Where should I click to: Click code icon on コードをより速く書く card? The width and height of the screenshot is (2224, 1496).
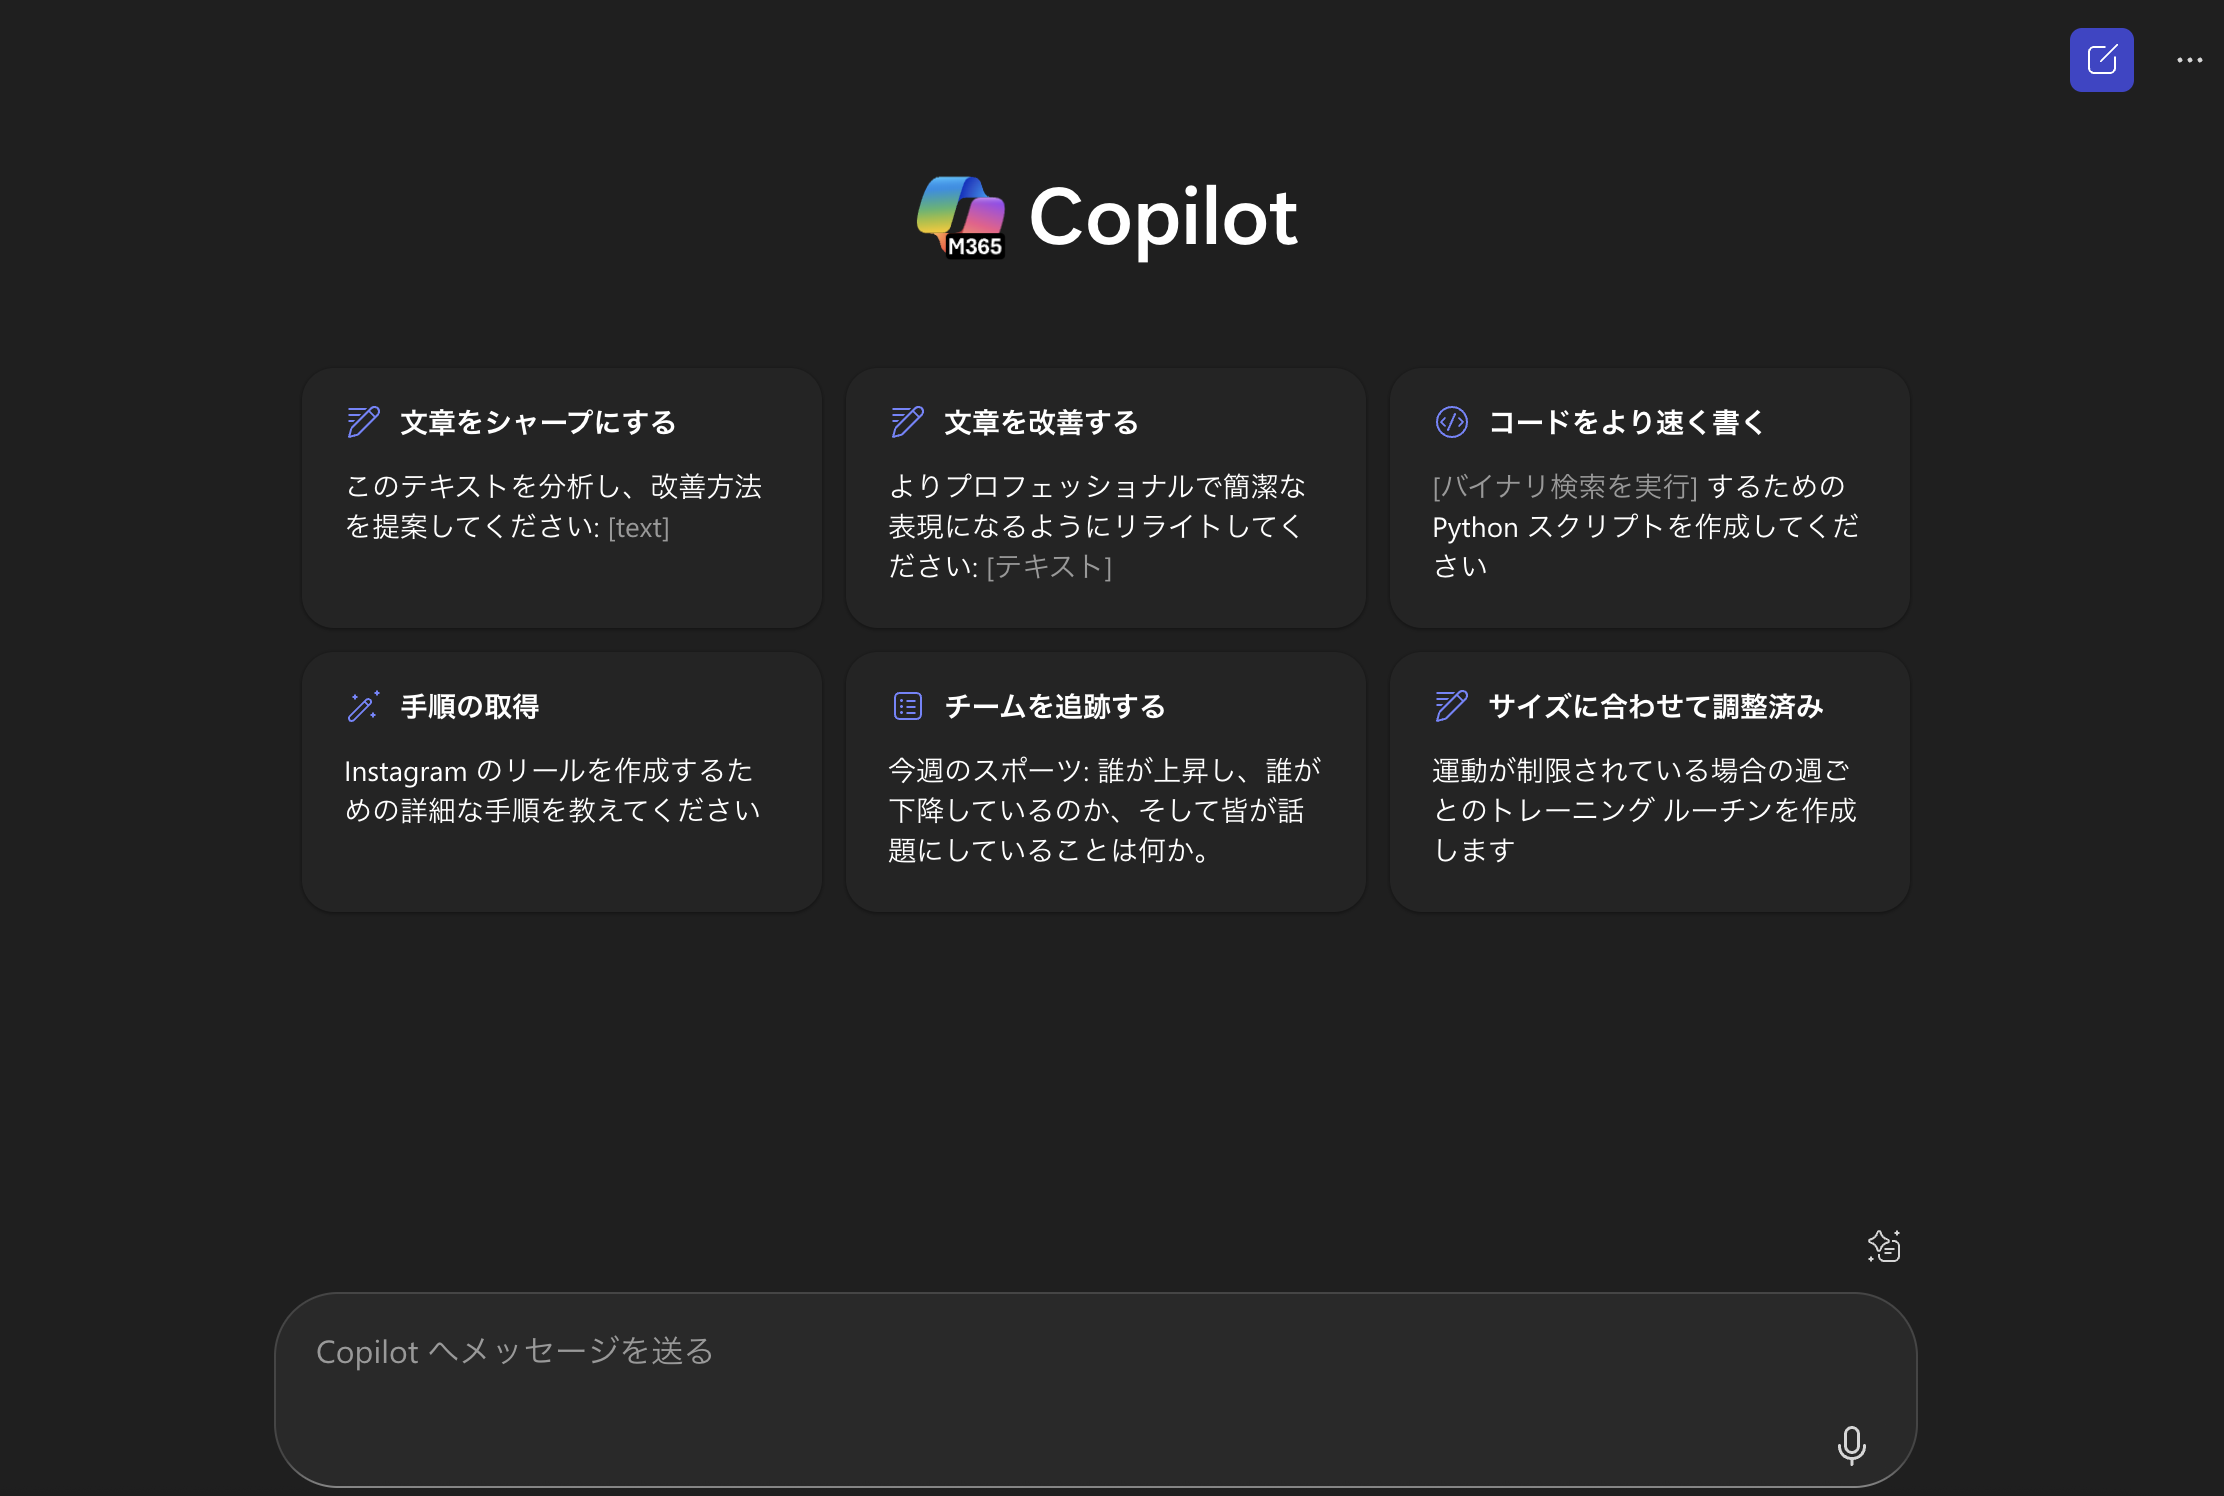tap(1451, 422)
